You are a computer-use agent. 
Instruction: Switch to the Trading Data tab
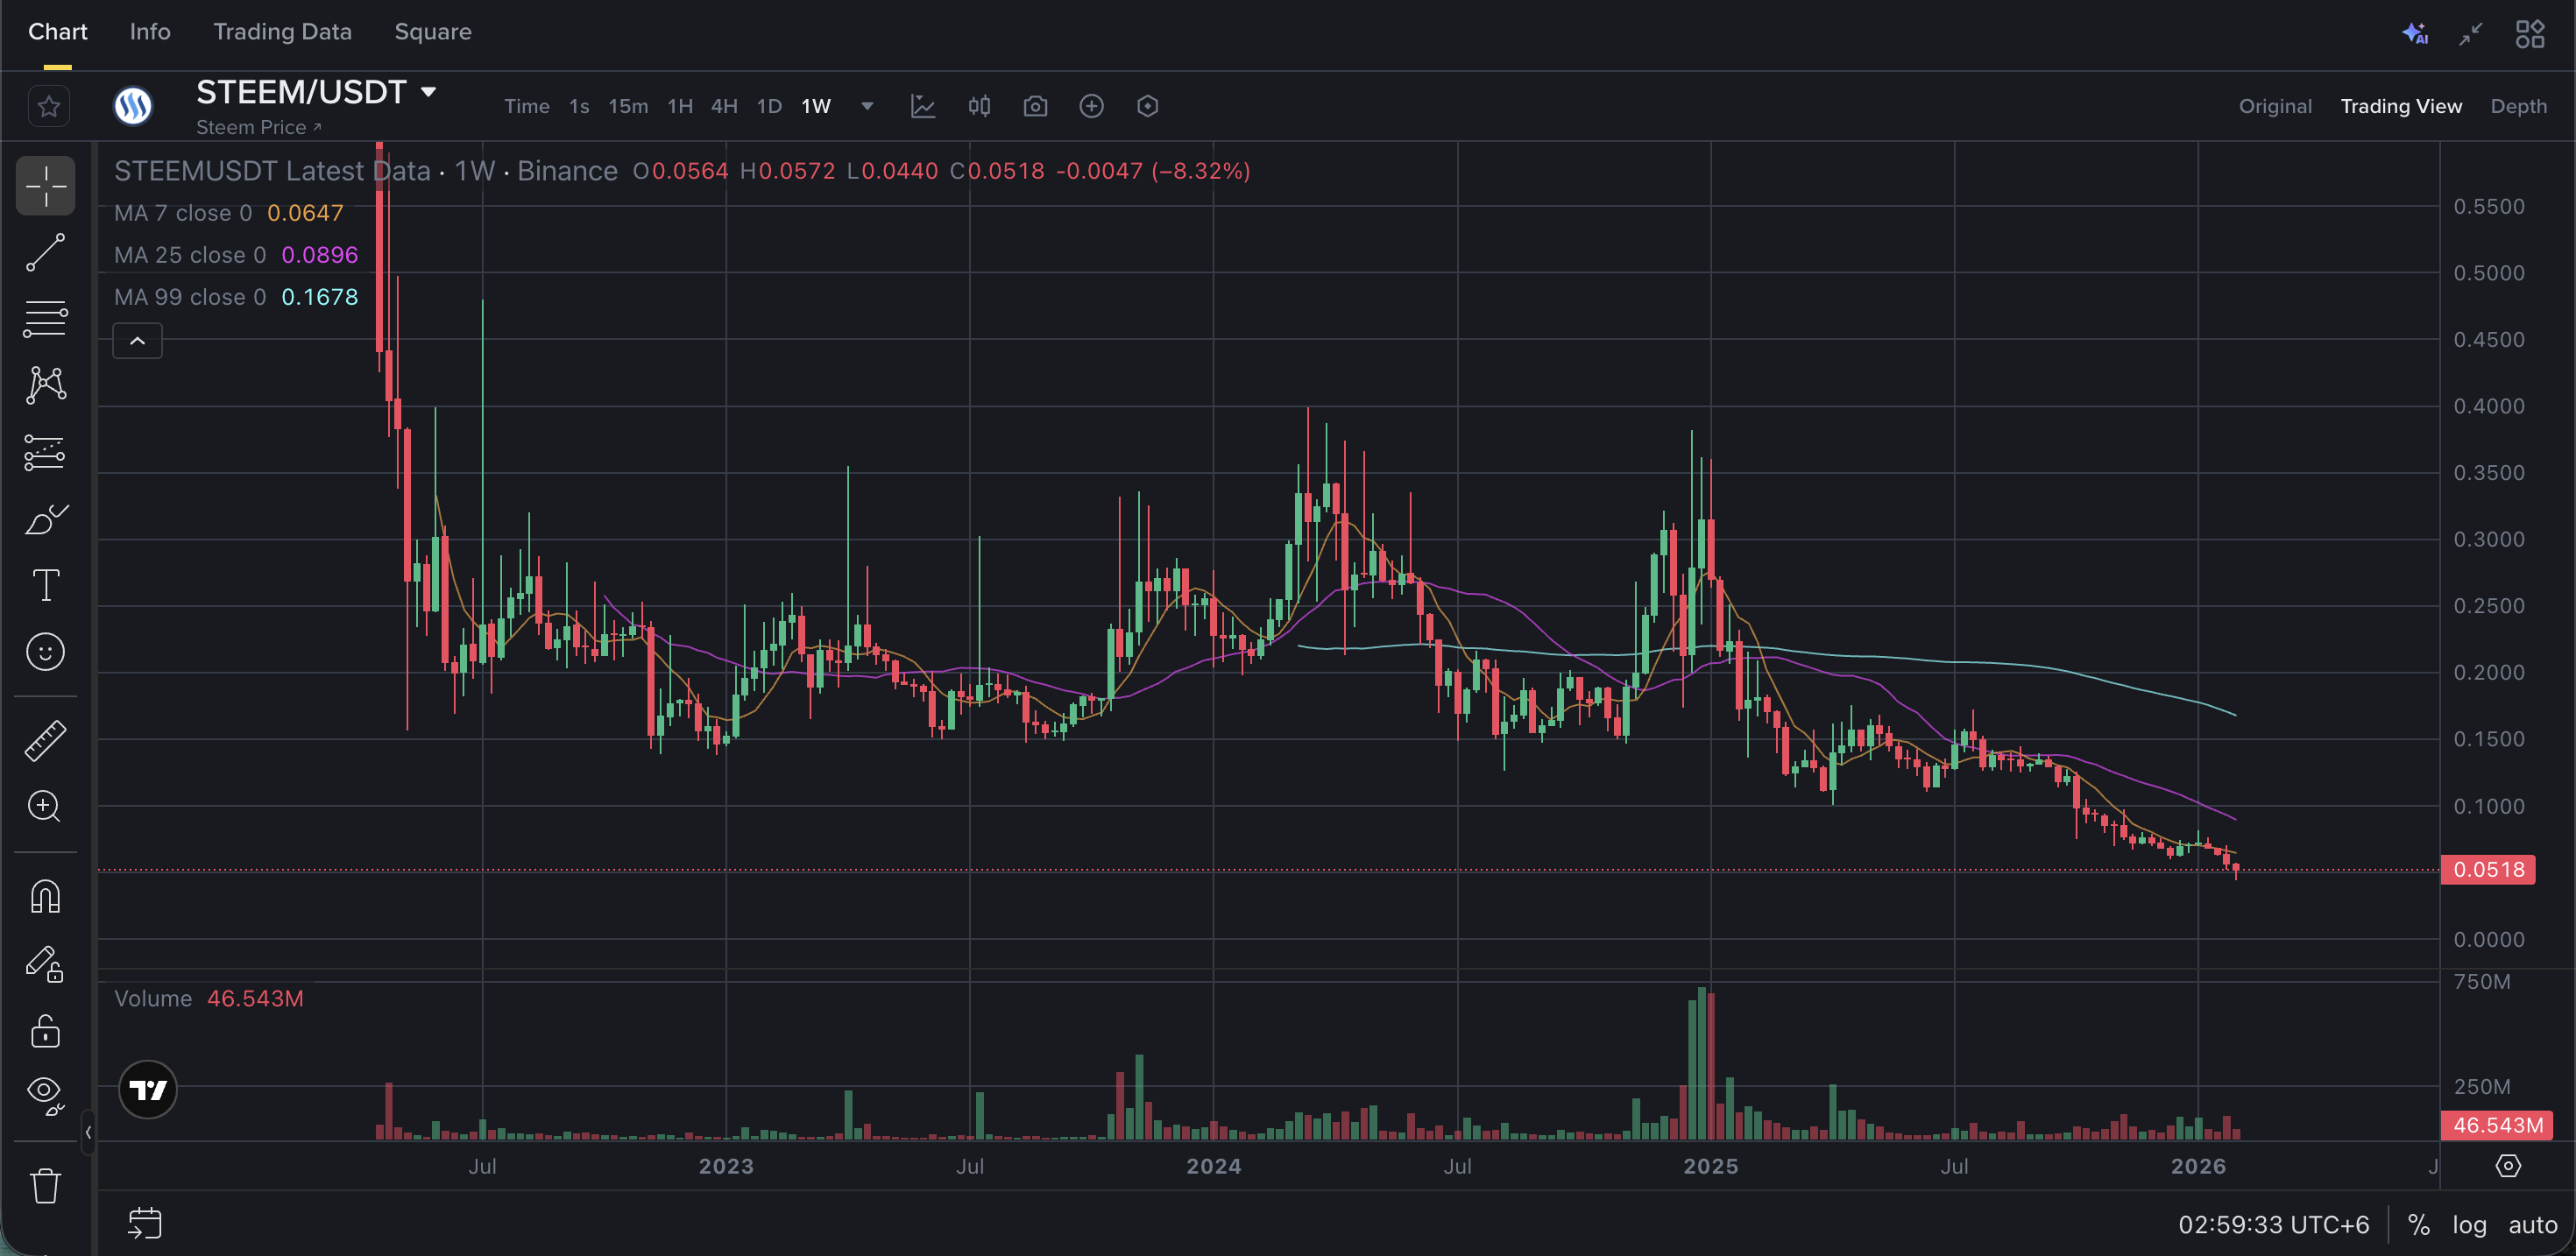pos(282,32)
